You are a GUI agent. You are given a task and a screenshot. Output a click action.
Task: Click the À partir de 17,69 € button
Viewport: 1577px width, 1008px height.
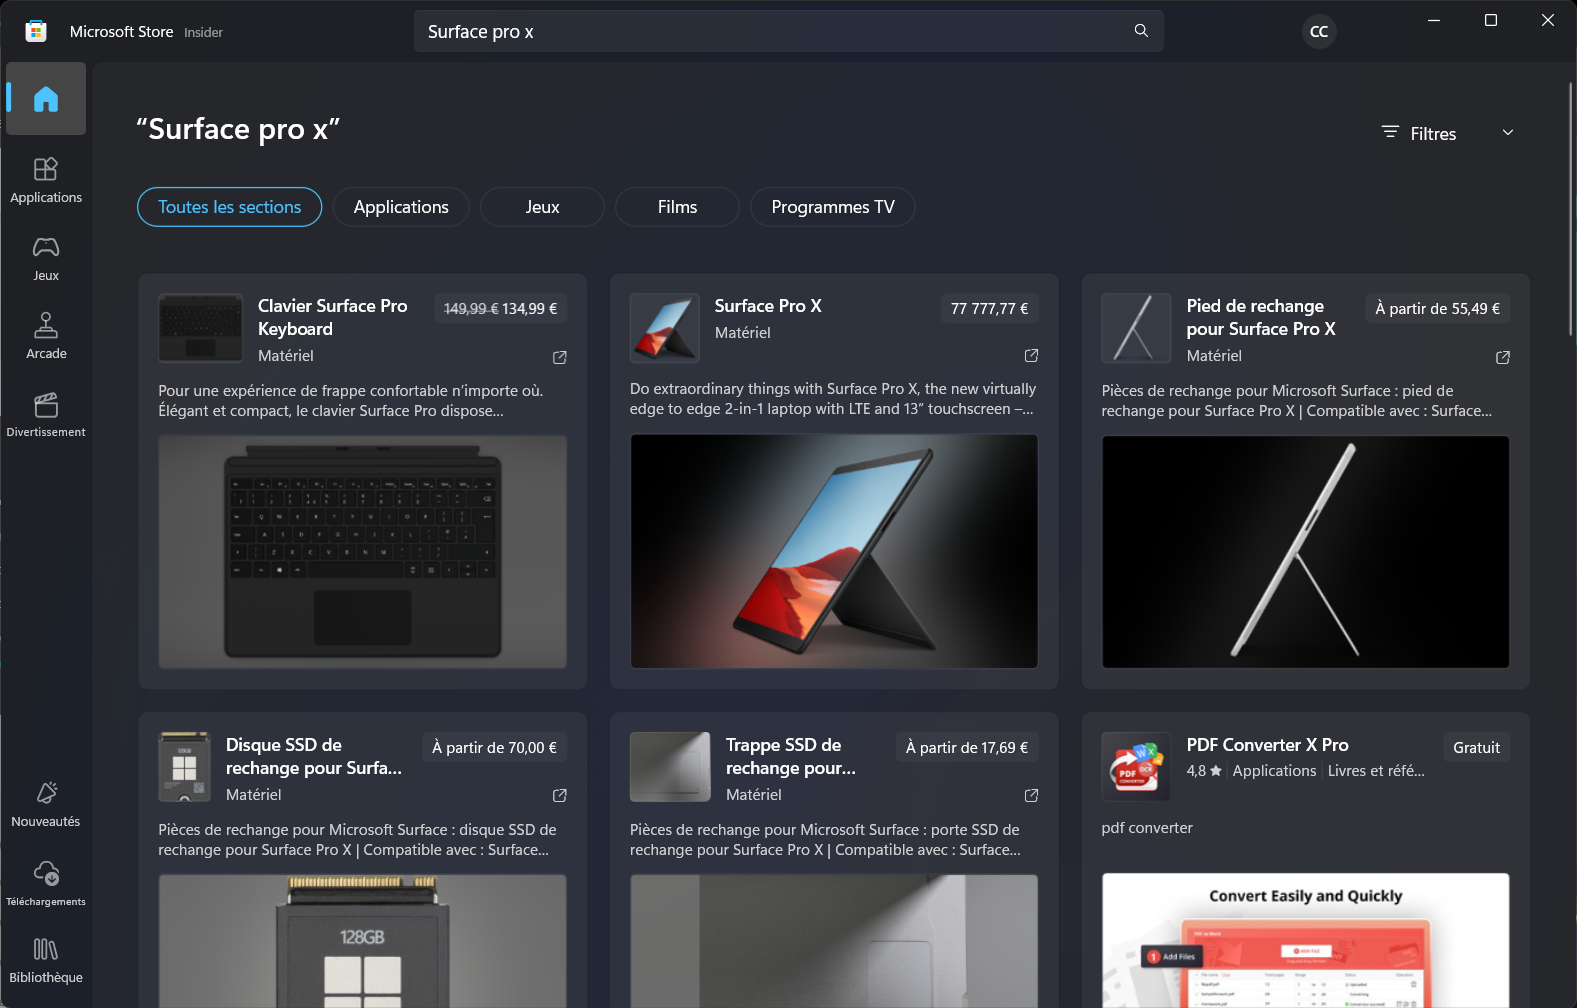(967, 748)
